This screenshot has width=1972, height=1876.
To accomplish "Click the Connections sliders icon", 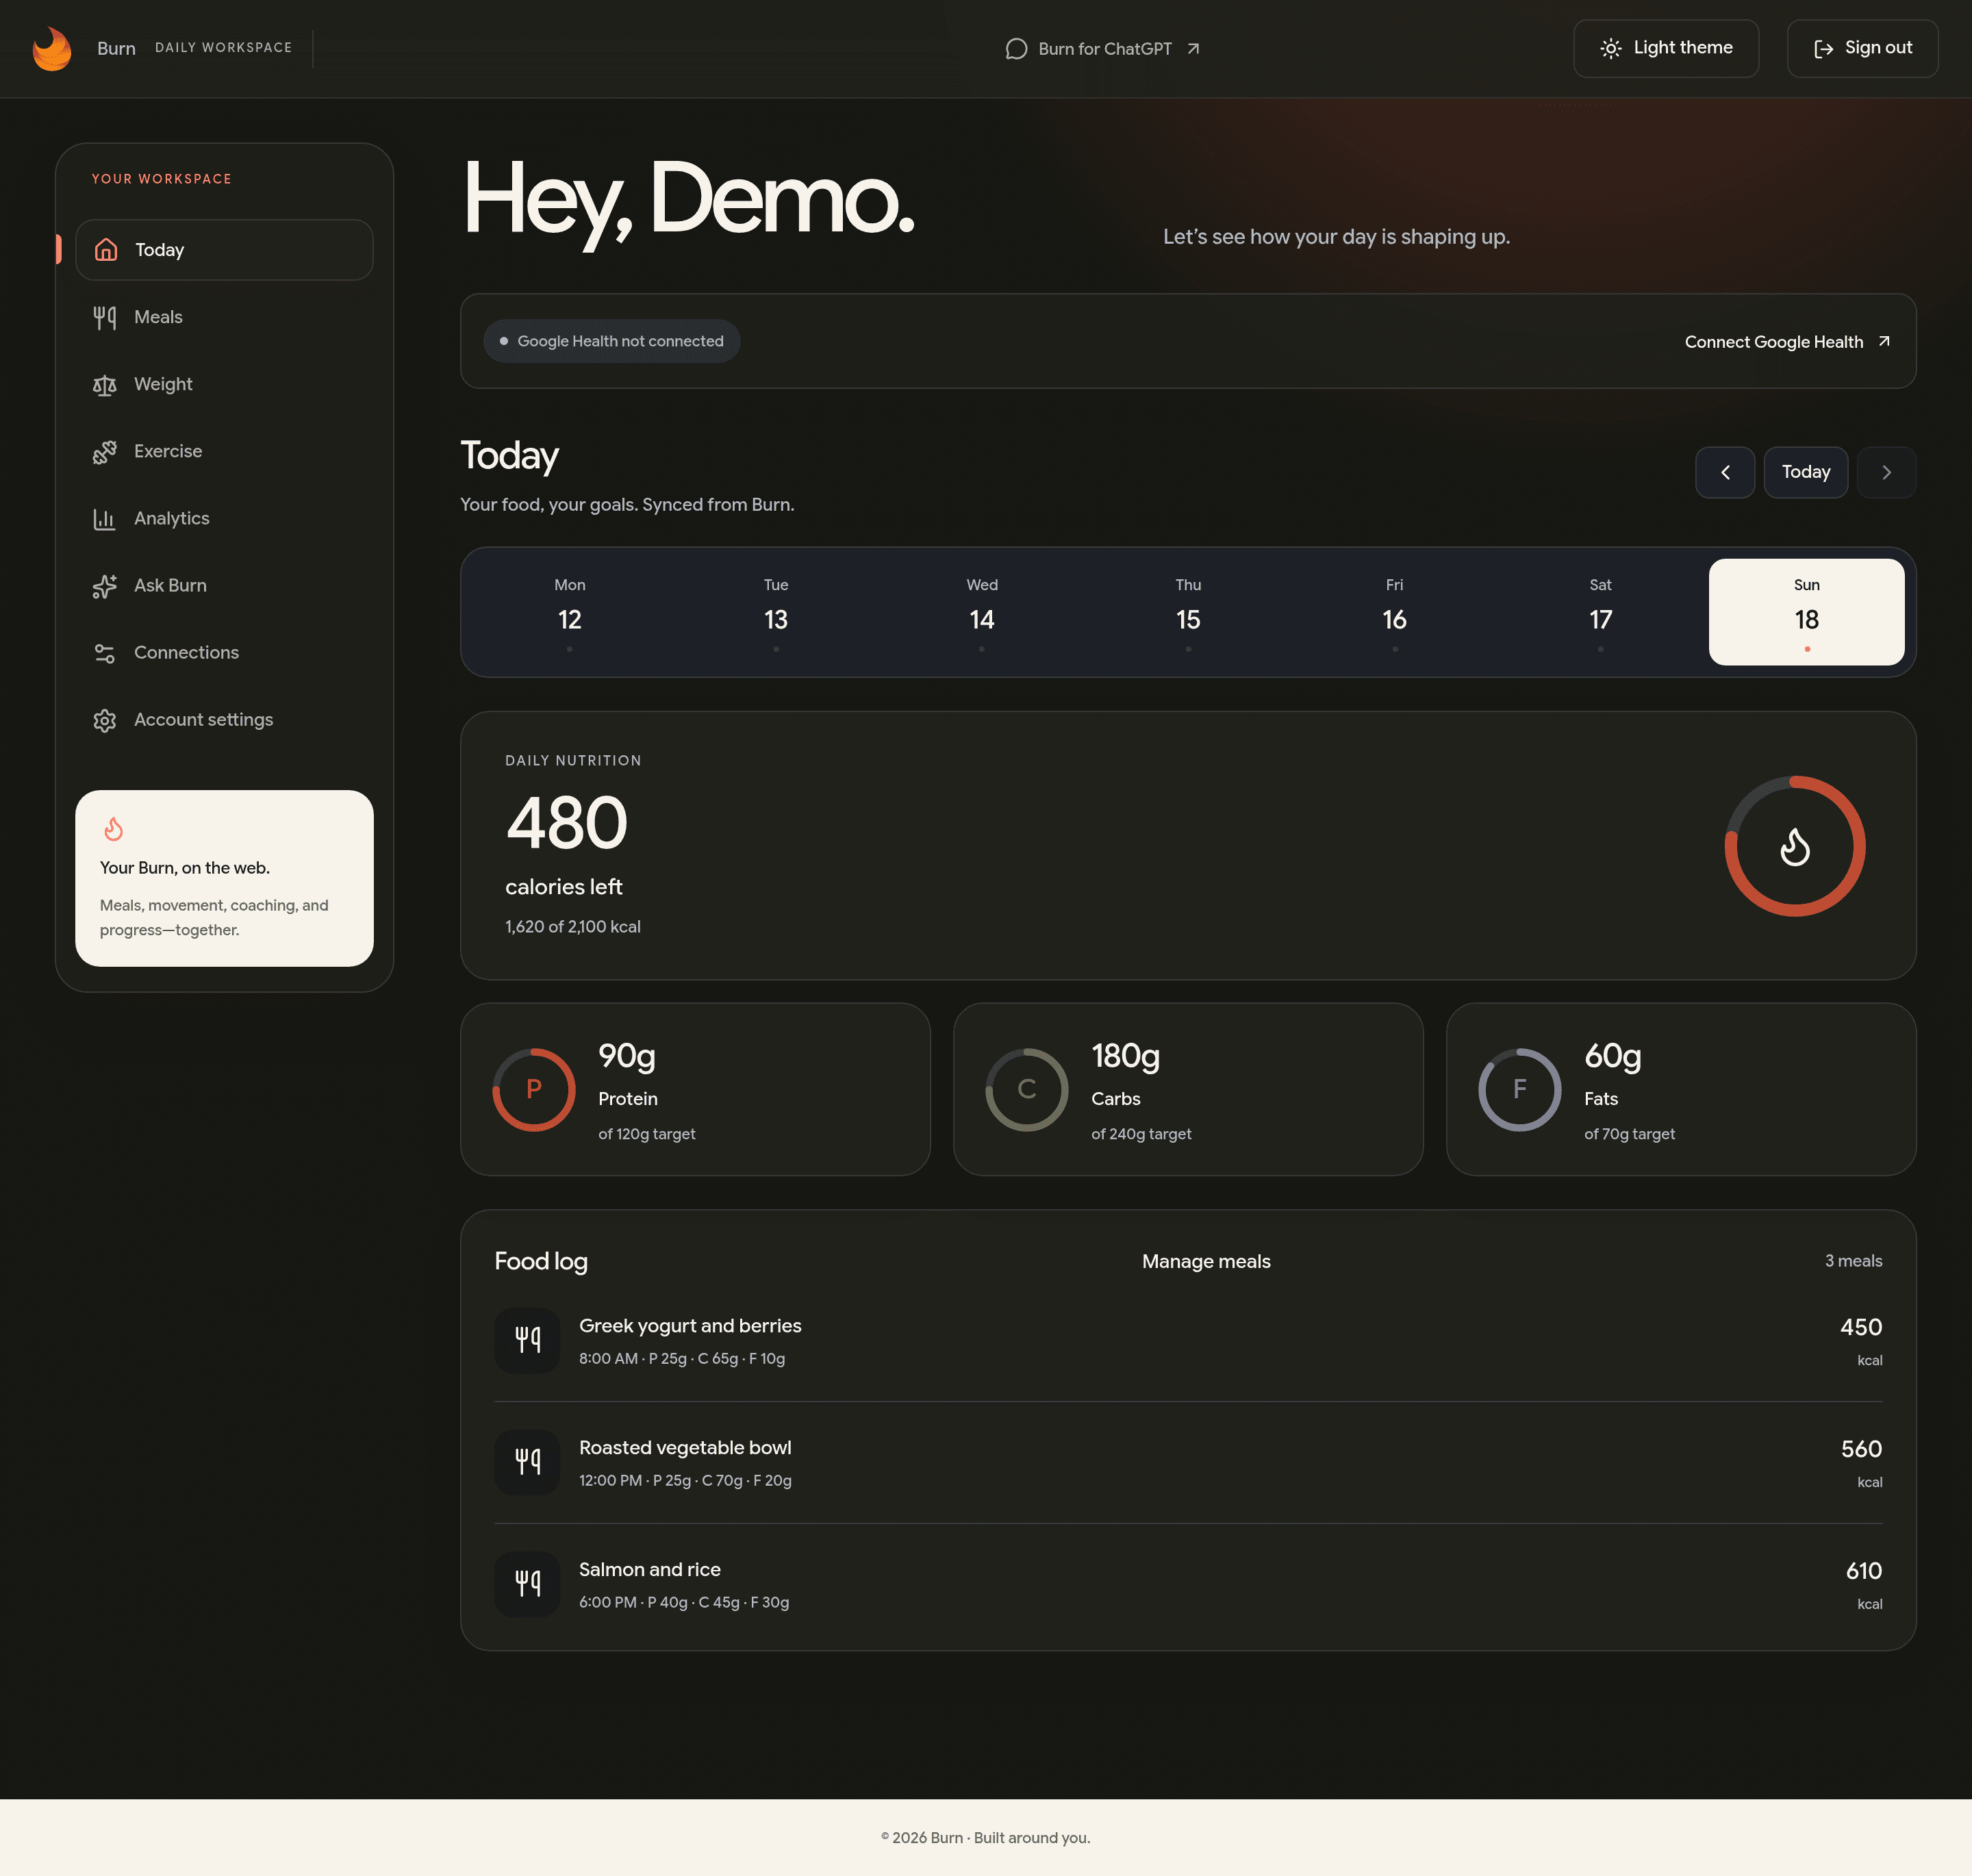I will click(105, 653).
